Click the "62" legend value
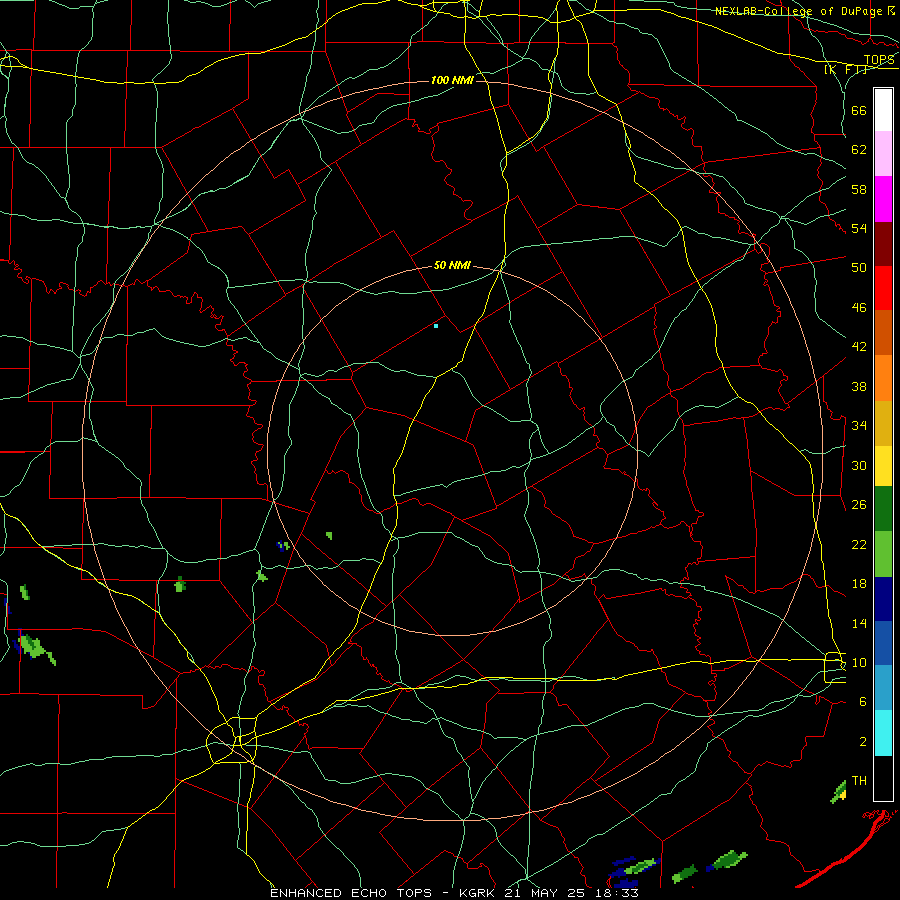Image resolution: width=900 pixels, height=900 pixels. pos(859,150)
